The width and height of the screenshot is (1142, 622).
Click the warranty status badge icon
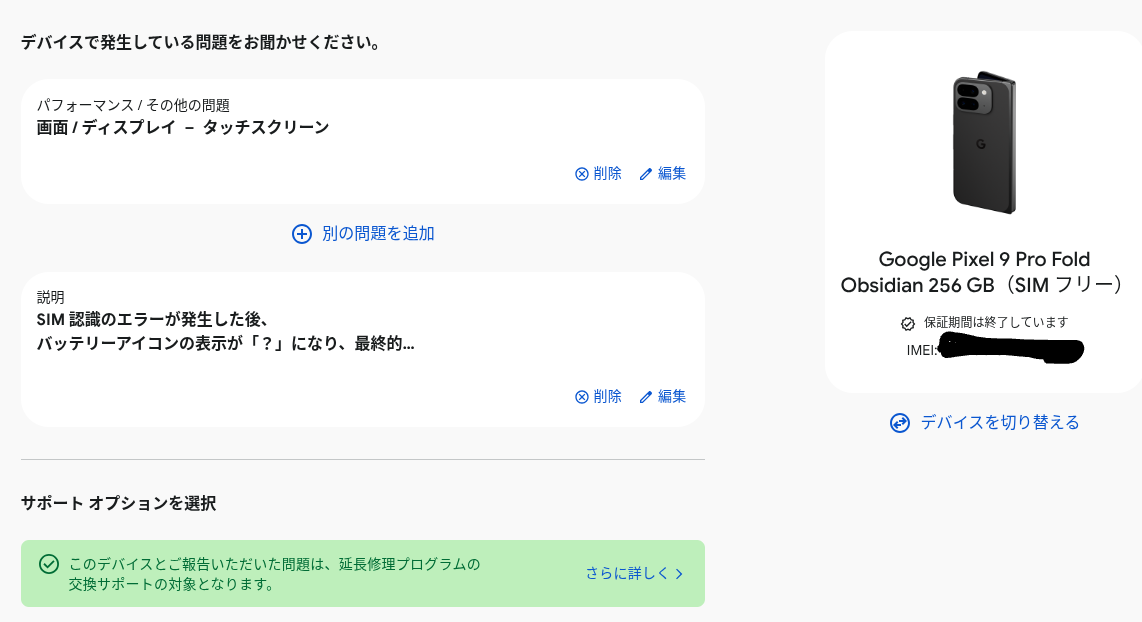[908, 323]
